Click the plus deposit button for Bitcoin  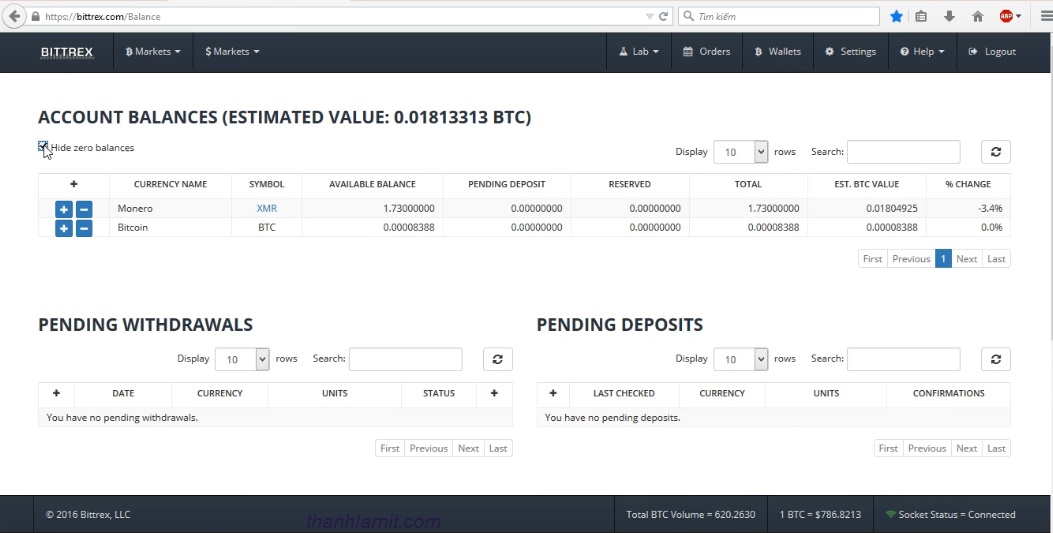tap(64, 228)
